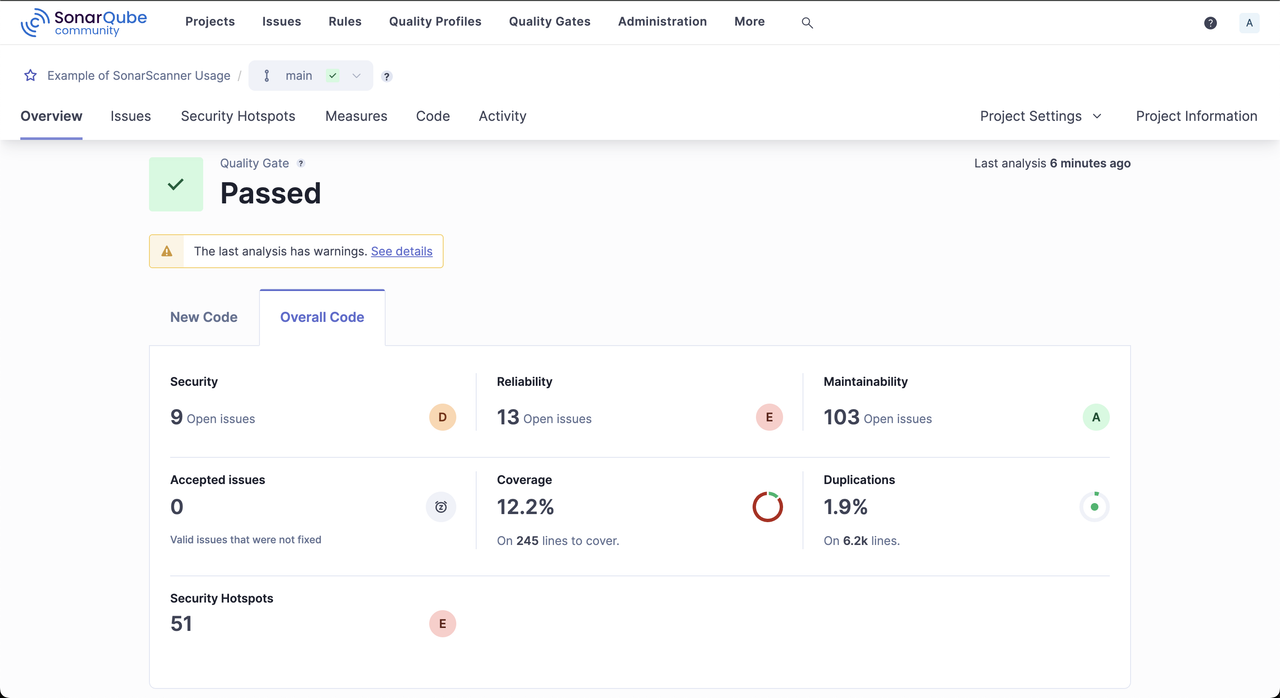Click the Reliability rating E badge
1280x698 pixels.
tap(769, 418)
